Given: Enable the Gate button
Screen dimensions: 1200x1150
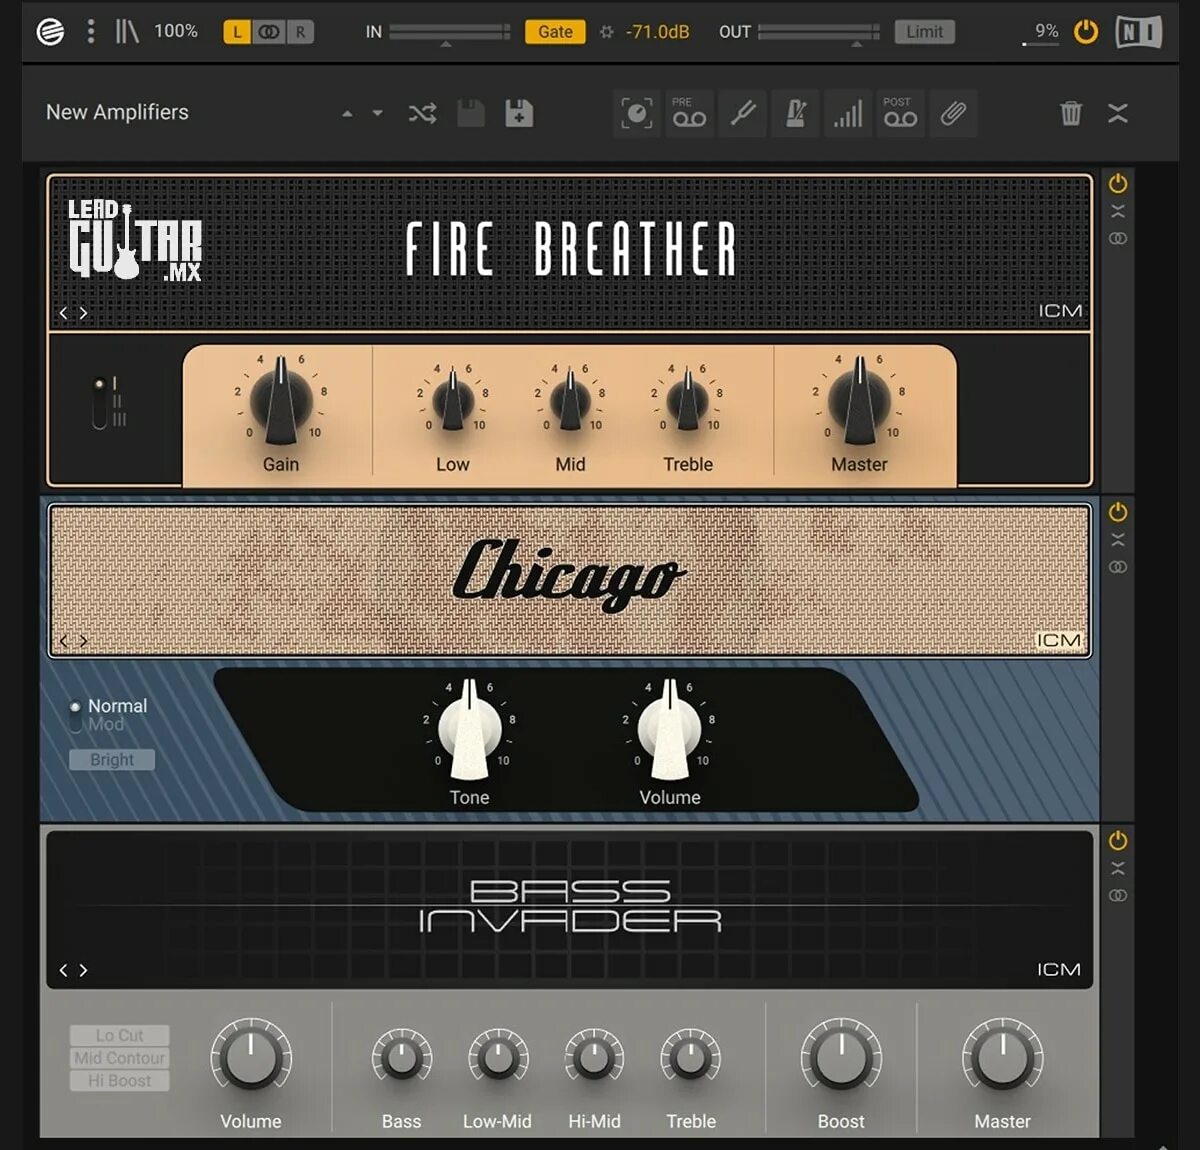Looking at the screenshot, I should 555,31.
